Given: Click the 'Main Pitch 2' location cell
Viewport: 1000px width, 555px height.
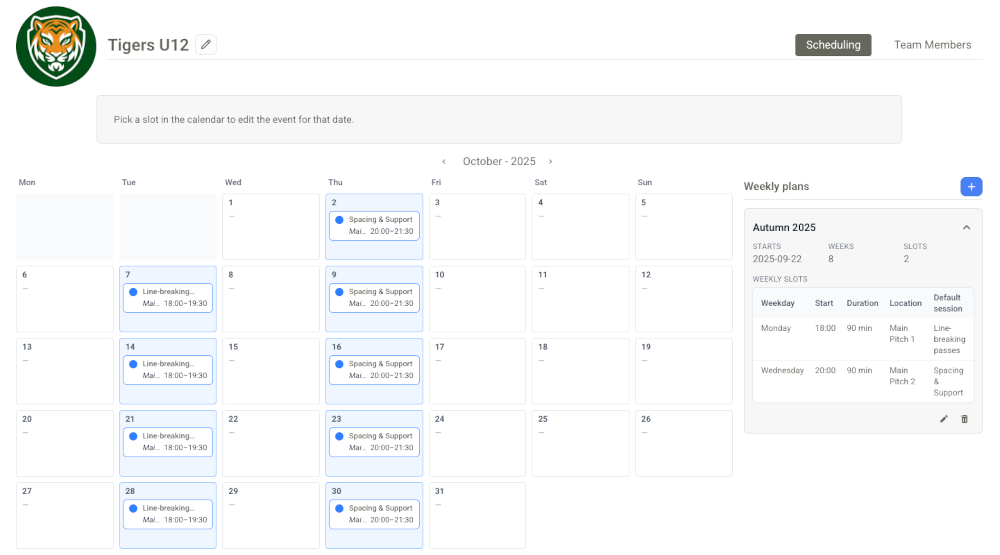Looking at the screenshot, I should [x=902, y=376].
